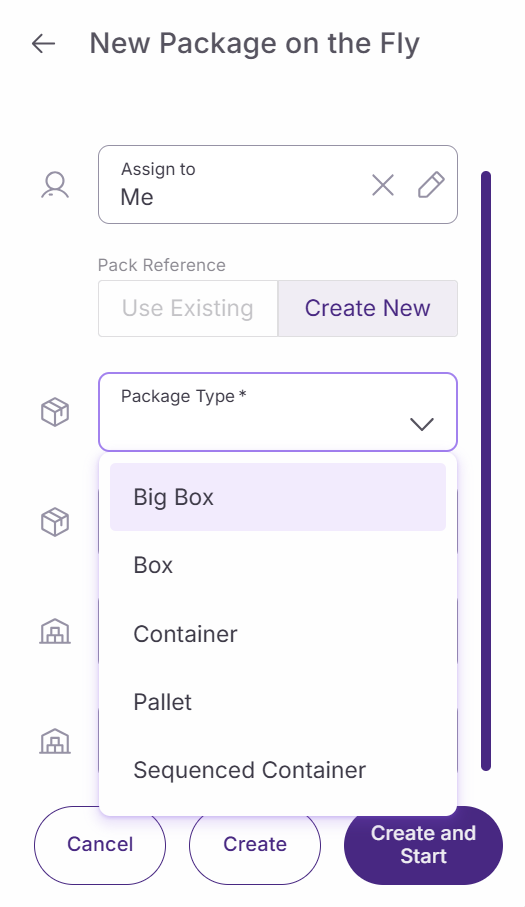Click the Cancel button
This screenshot has height=907, width=525.
[99, 845]
